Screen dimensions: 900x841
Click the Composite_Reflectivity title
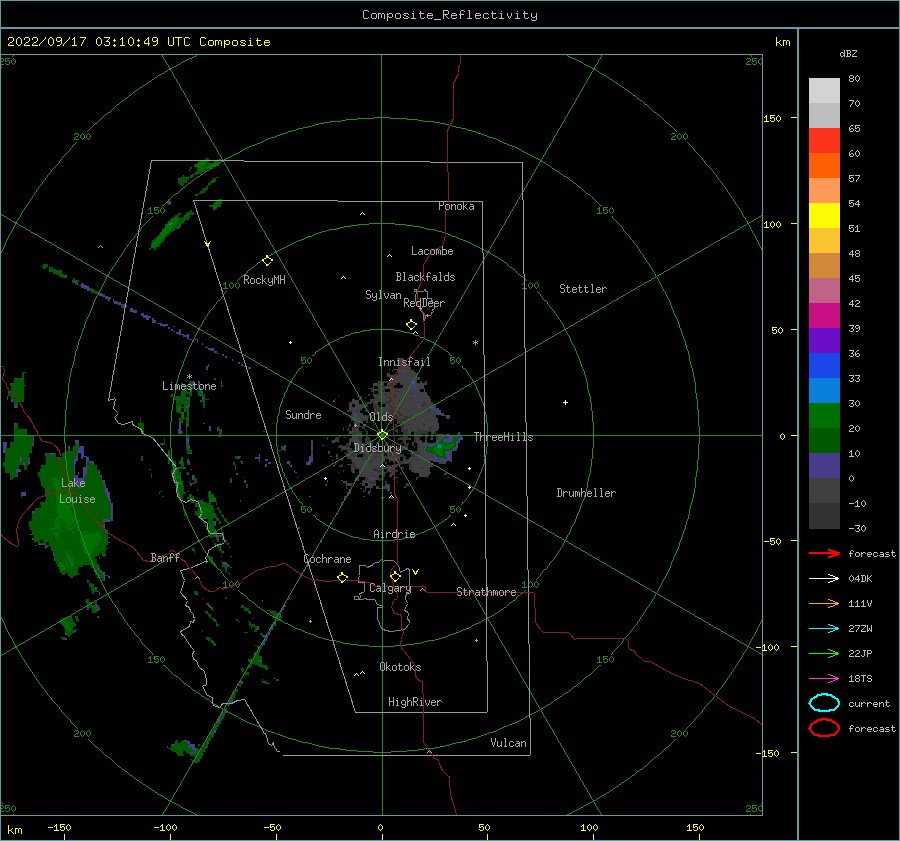[450, 15]
